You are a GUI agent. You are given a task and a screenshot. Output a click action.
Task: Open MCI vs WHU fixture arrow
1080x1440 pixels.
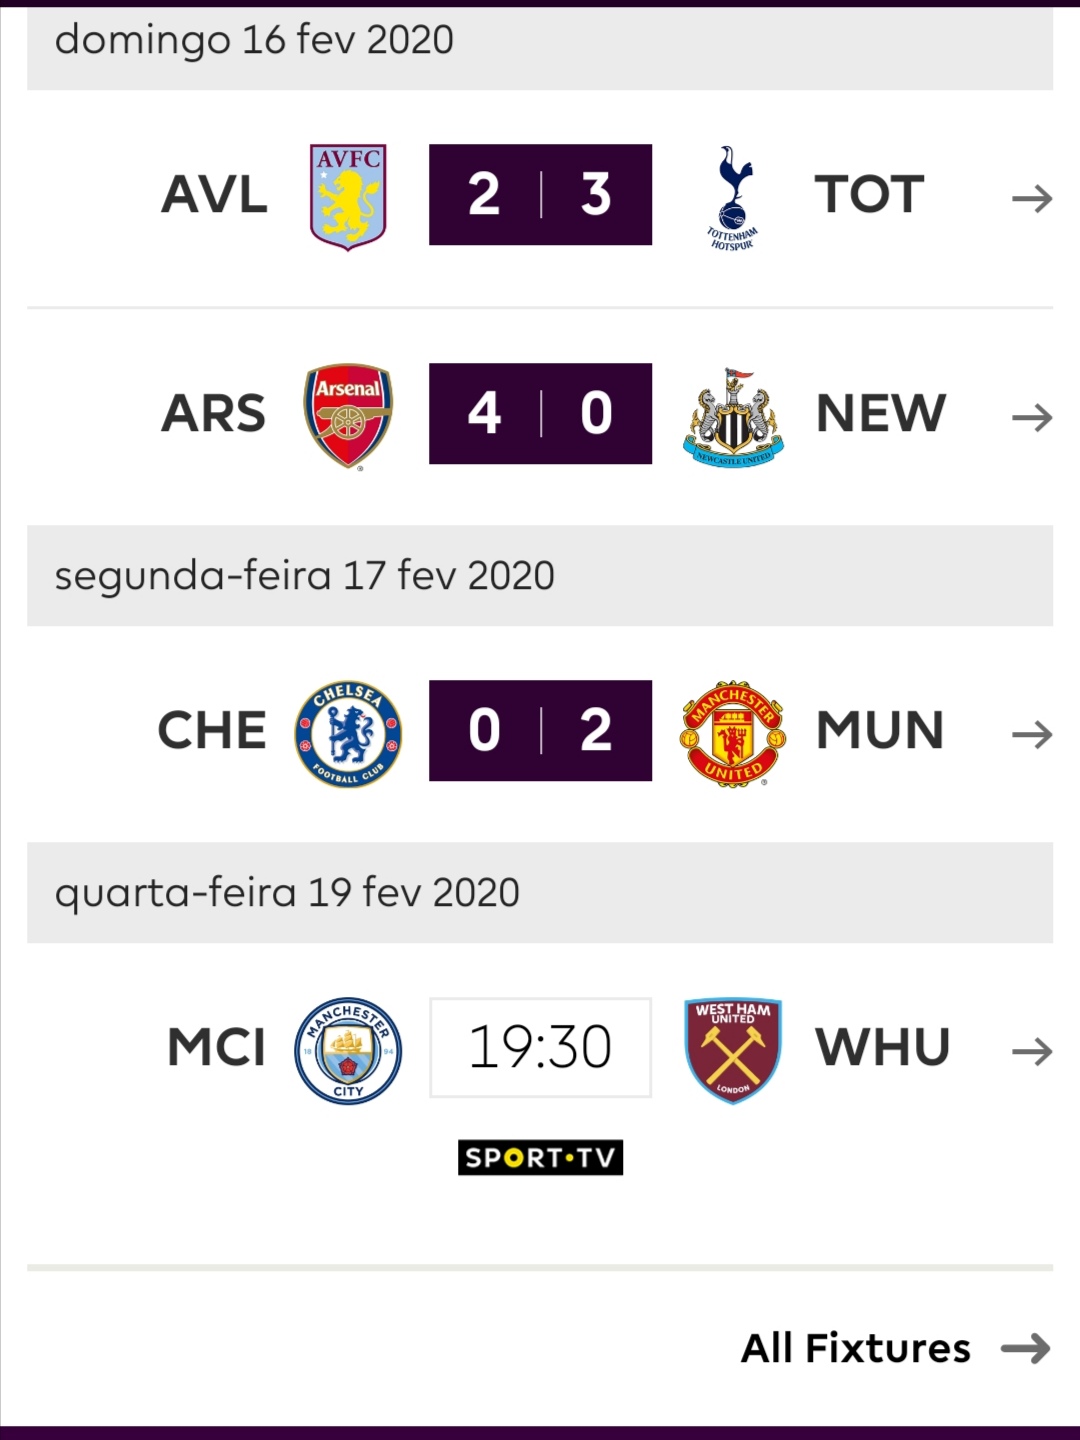pyautogui.click(x=1032, y=1052)
